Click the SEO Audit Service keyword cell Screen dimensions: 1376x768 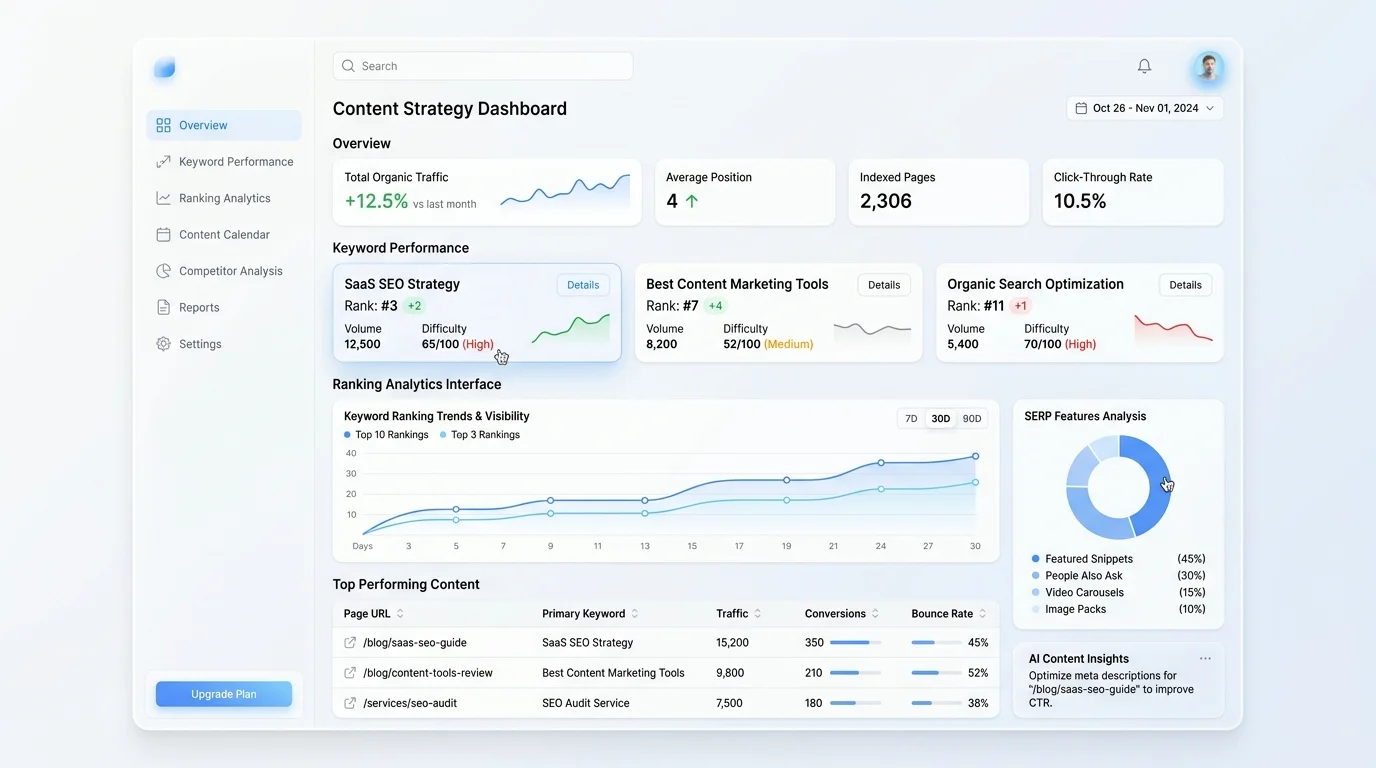586,703
